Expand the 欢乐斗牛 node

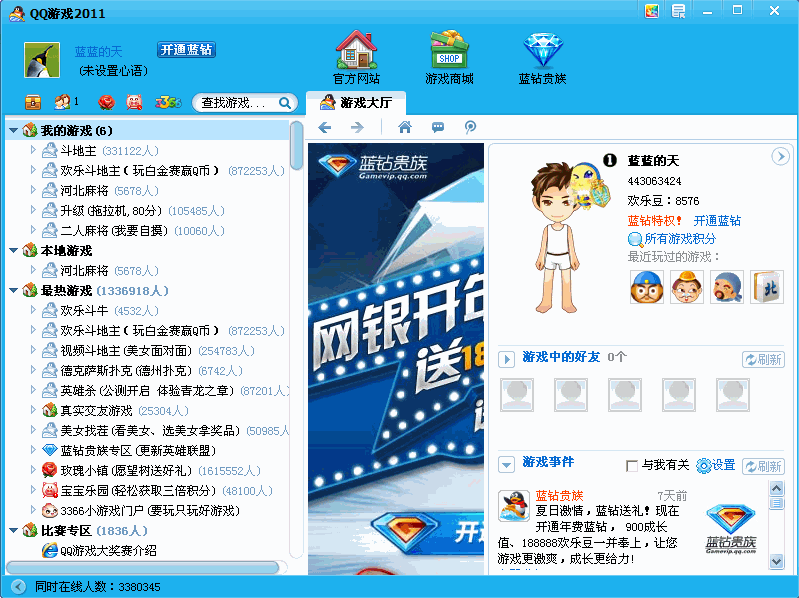coord(33,310)
